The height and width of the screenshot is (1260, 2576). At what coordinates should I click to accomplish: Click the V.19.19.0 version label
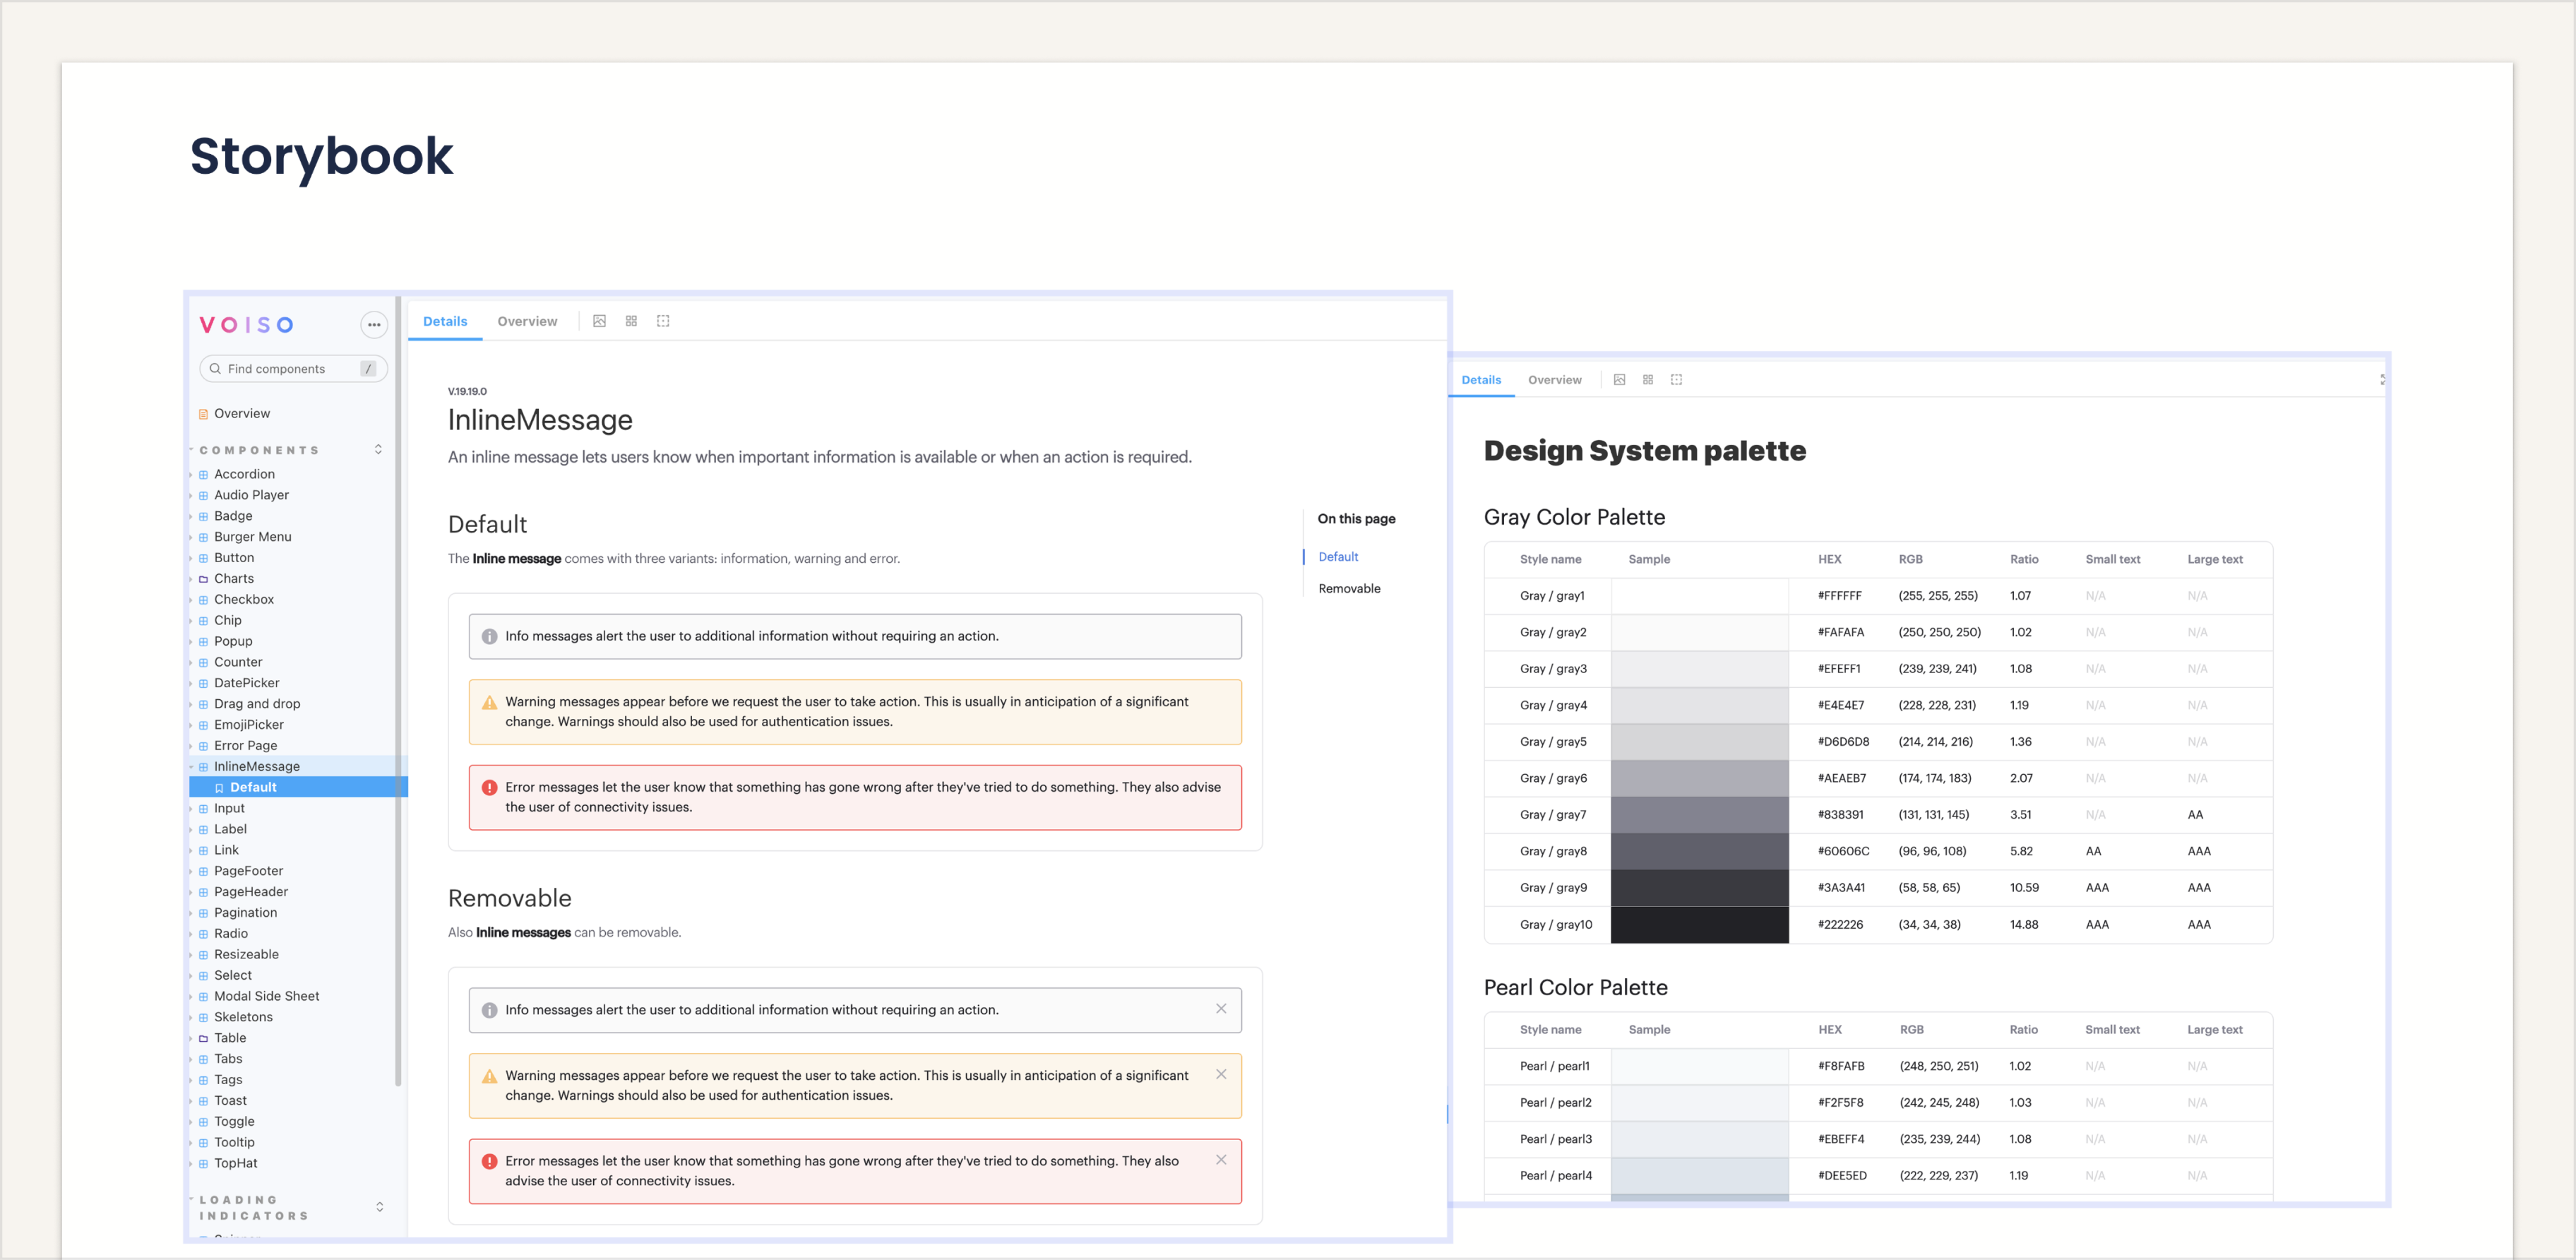(467, 392)
